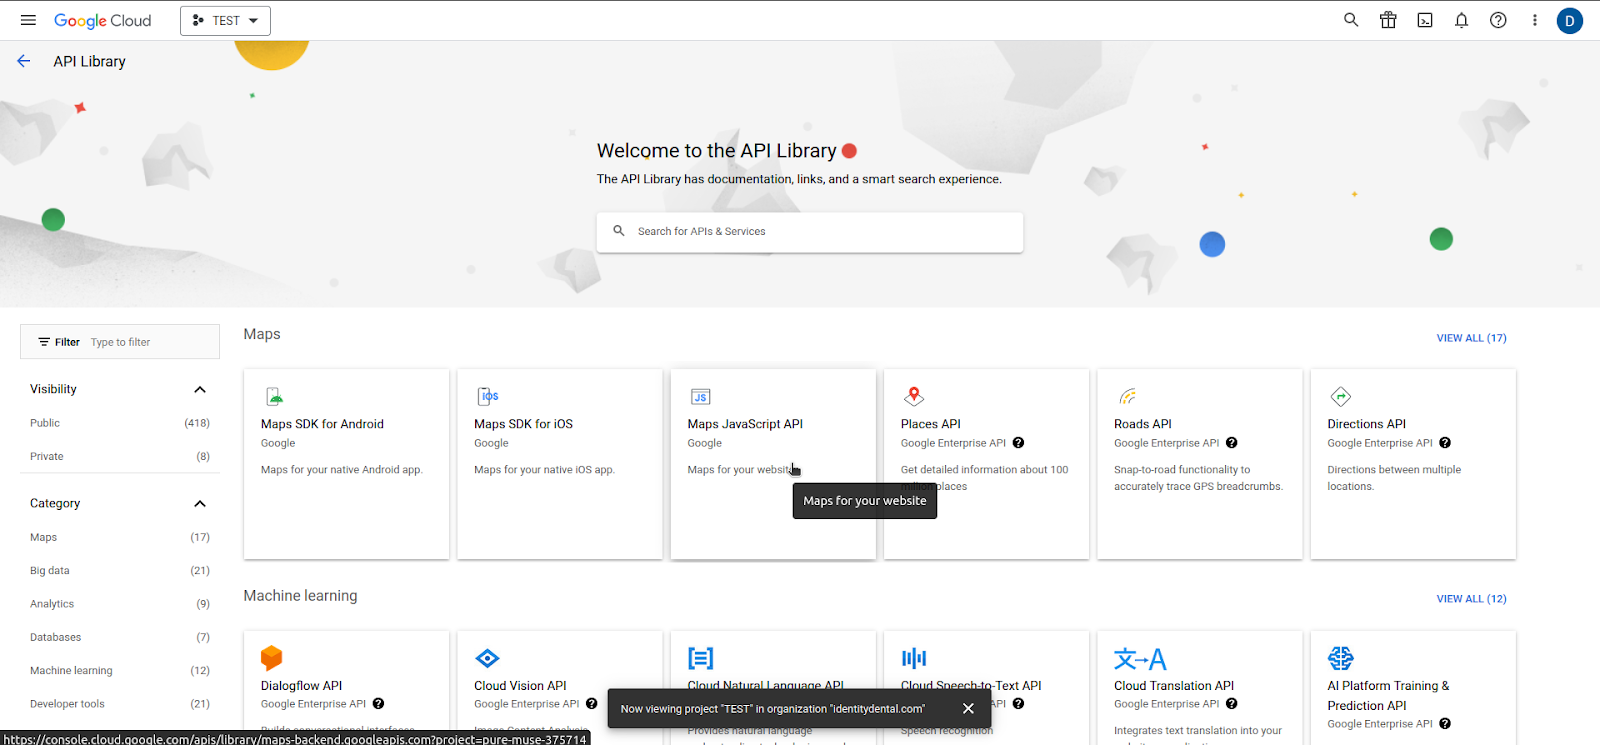This screenshot has width=1600, height=745.
Task: Open the Cloud Speech-to-Text API icon
Action: click(x=914, y=658)
